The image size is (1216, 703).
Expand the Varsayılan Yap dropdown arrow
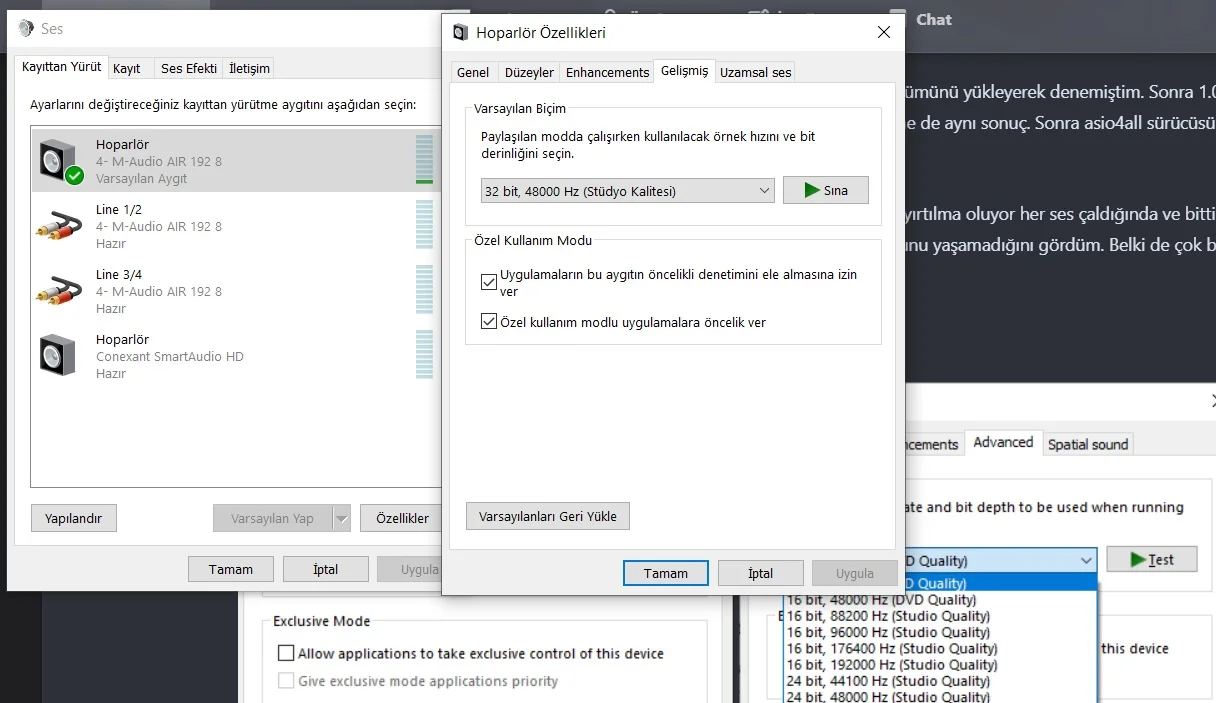[341, 518]
